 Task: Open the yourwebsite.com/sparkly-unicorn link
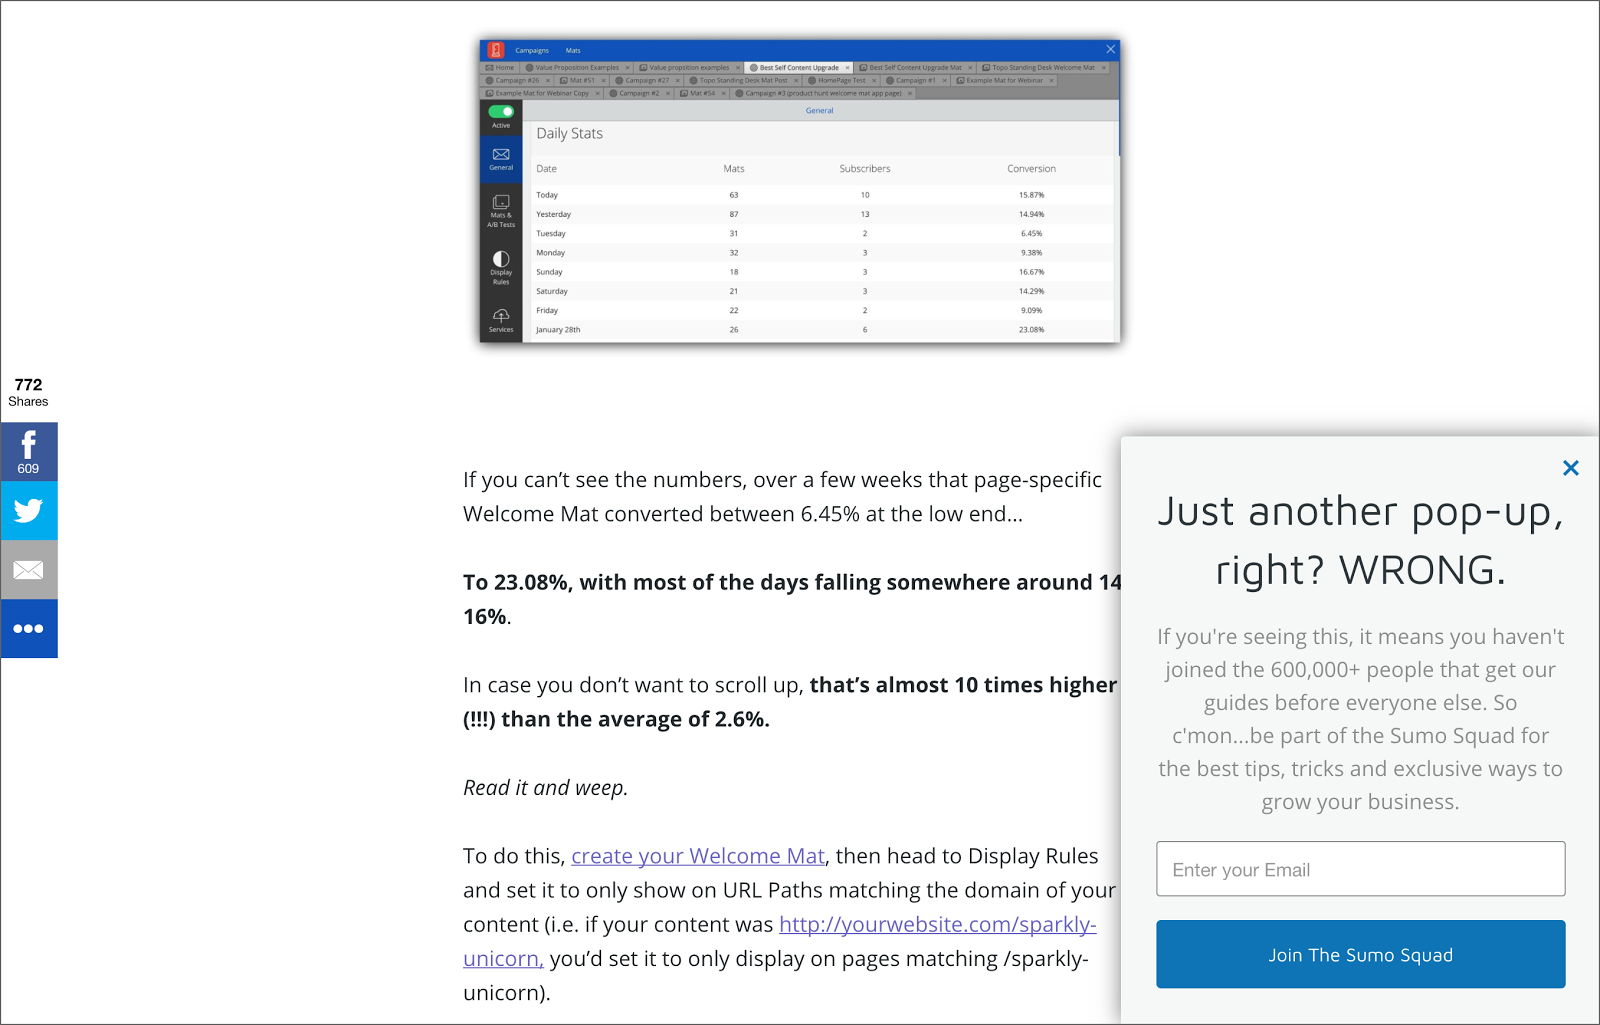click(x=780, y=941)
